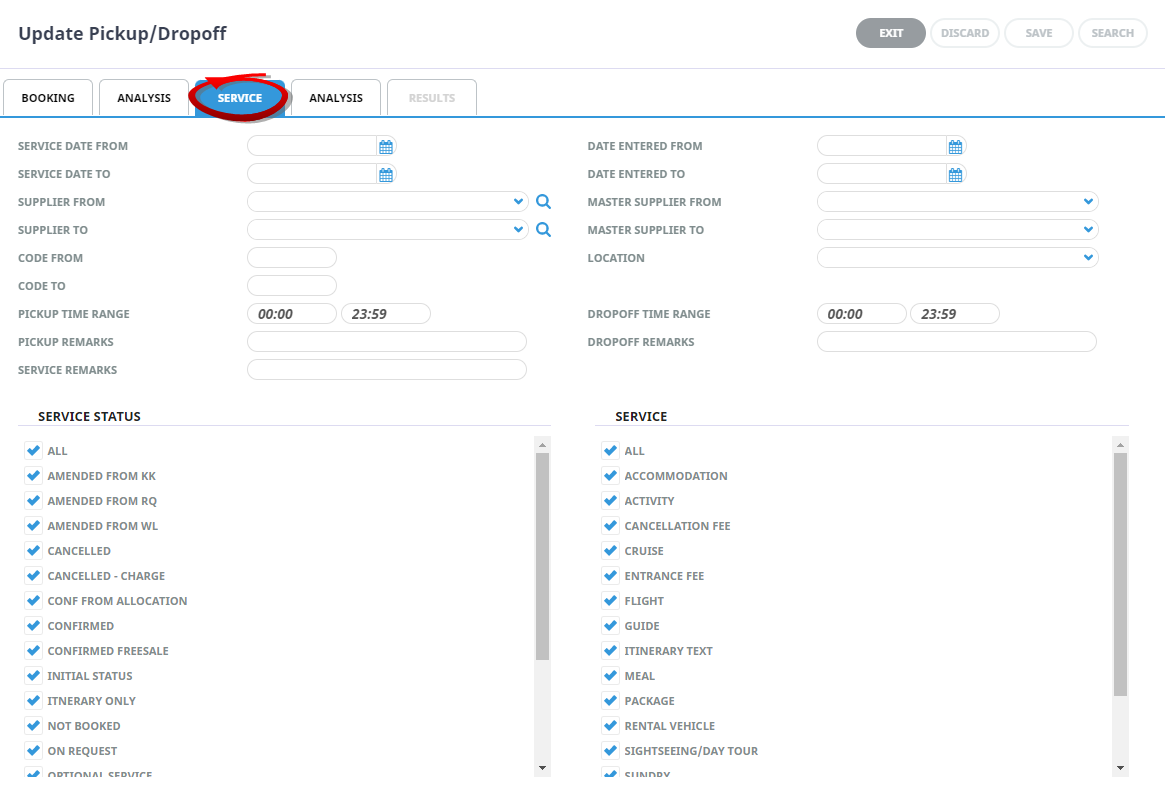Open the Master Supplier From dropdown
This screenshot has height=805, width=1165.
click(1088, 202)
